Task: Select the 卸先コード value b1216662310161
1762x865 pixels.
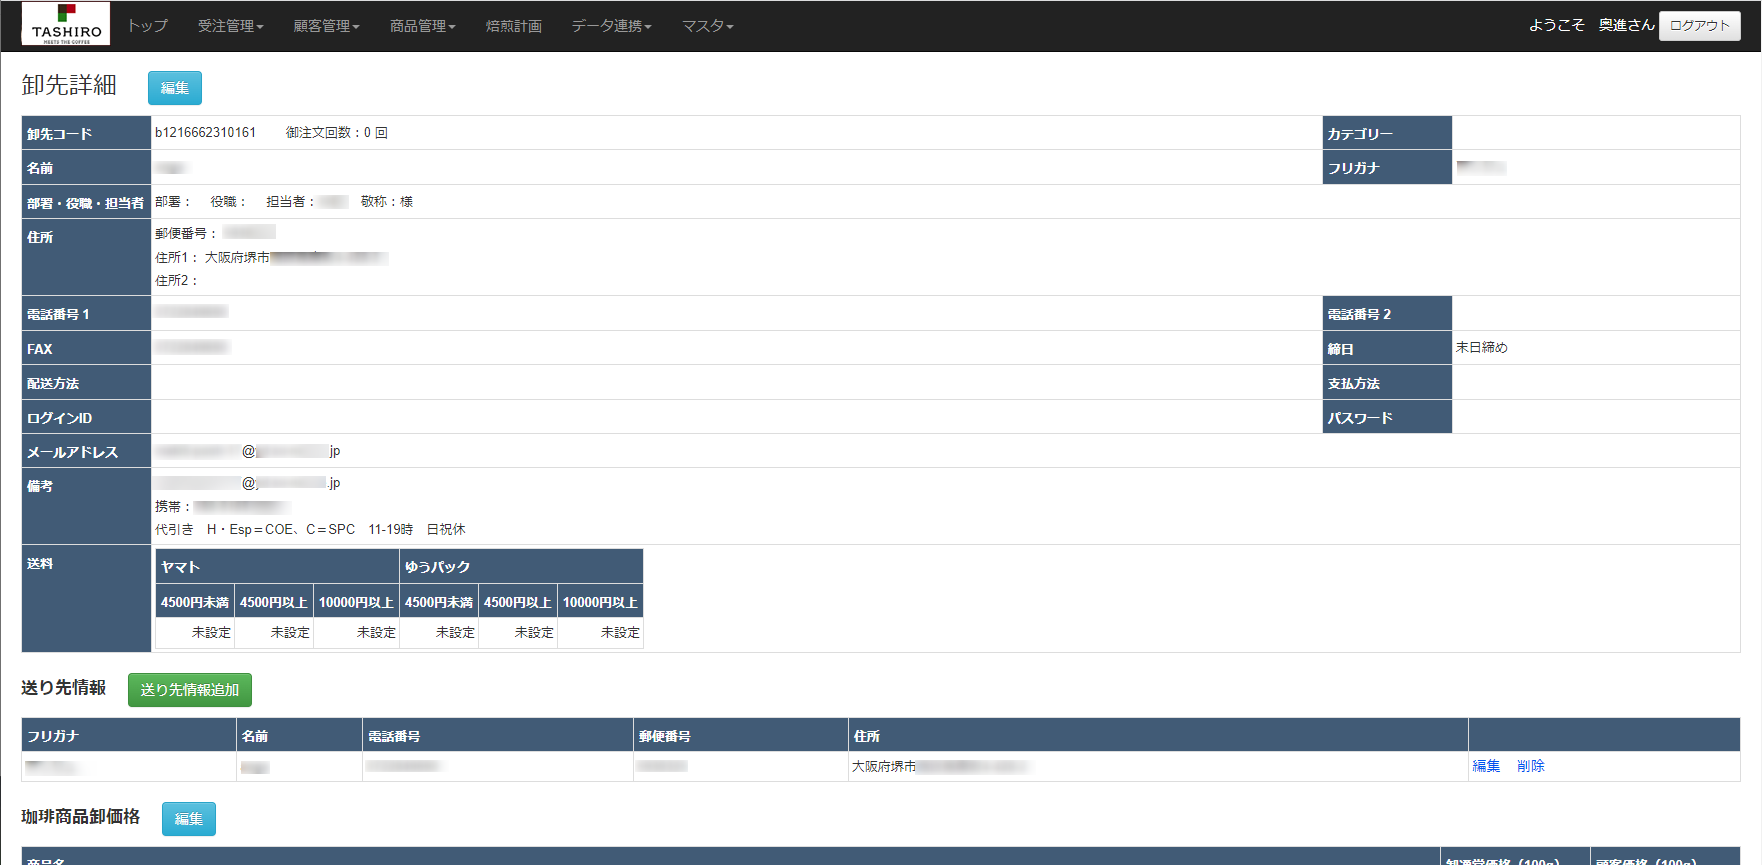Action: coord(205,133)
